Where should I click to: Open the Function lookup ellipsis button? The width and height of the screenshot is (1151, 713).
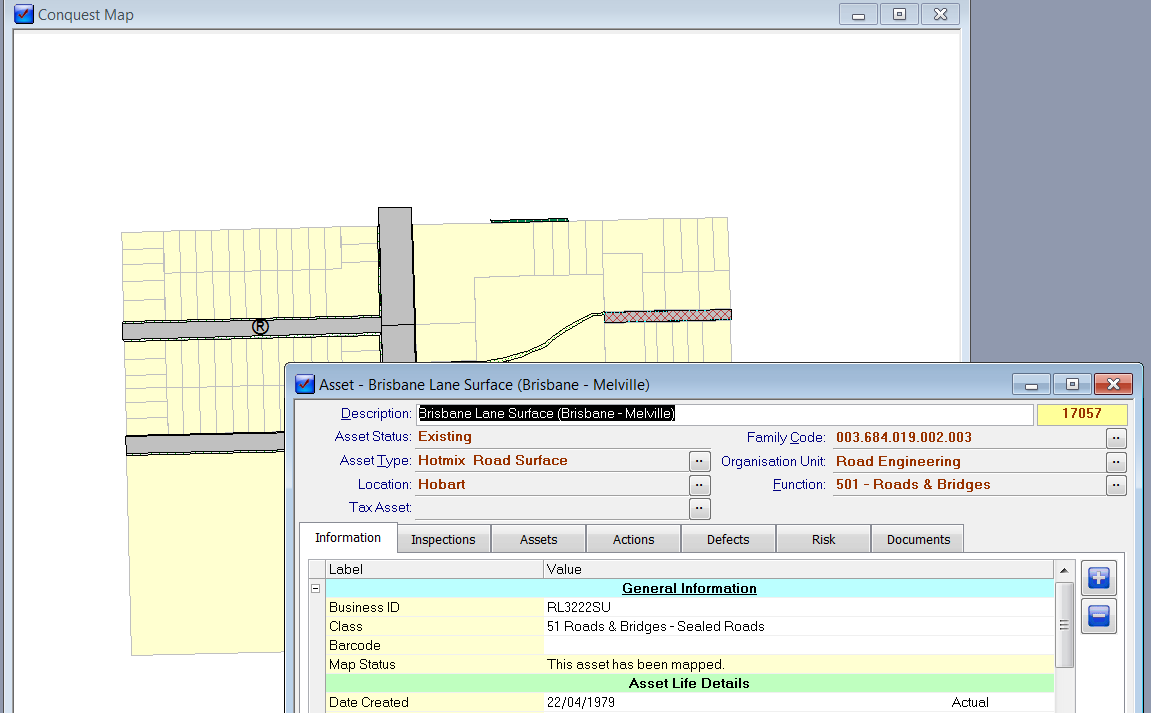pos(1116,485)
